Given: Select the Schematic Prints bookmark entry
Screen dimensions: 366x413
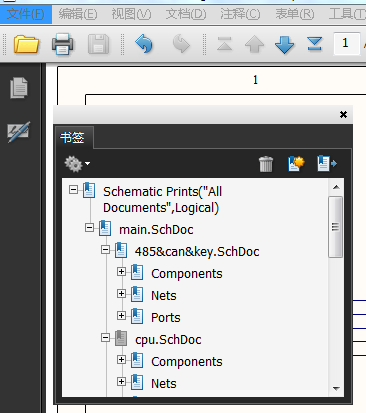Looking at the screenshot, I should [162, 200].
